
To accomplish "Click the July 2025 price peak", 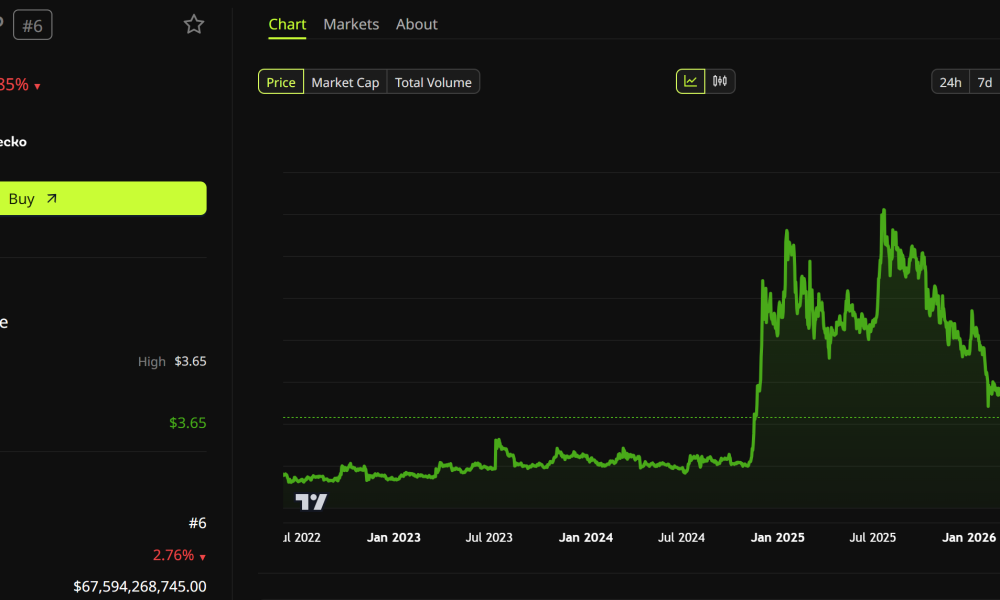I will pyautogui.click(x=883, y=210).
